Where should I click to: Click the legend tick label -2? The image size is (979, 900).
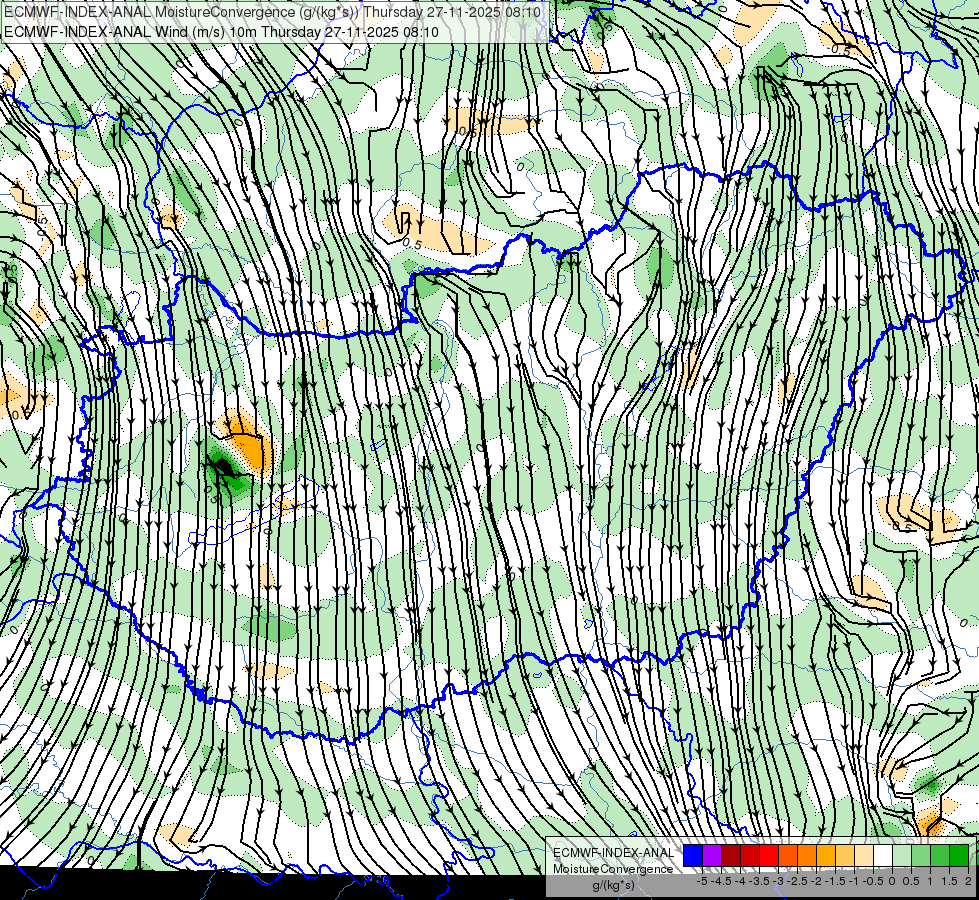pyautogui.click(x=816, y=881)
